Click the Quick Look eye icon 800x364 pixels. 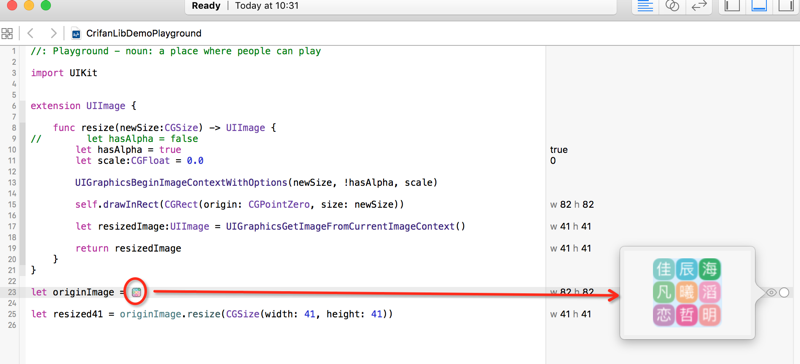tap(771, 293)
